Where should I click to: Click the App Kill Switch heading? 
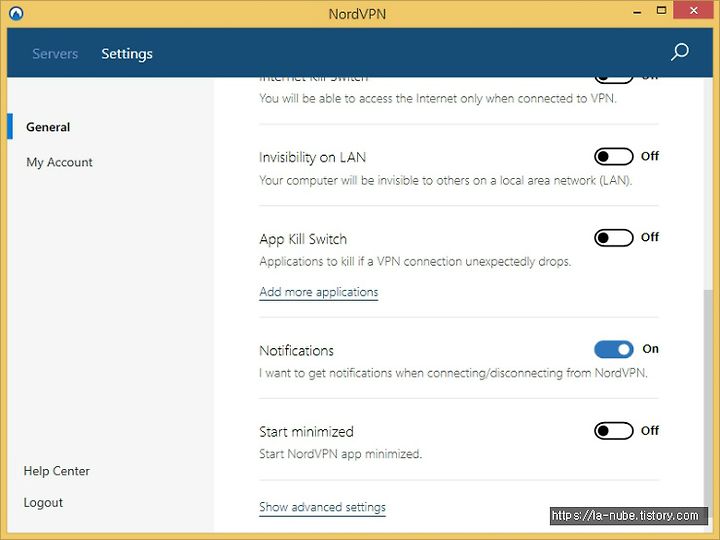tap(303, 239)
